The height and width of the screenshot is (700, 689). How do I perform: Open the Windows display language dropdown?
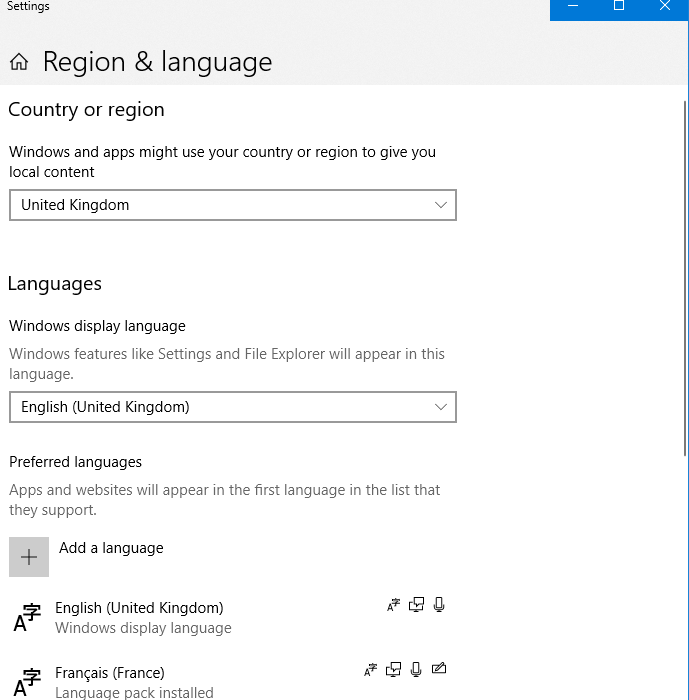(x=232, y=407)
